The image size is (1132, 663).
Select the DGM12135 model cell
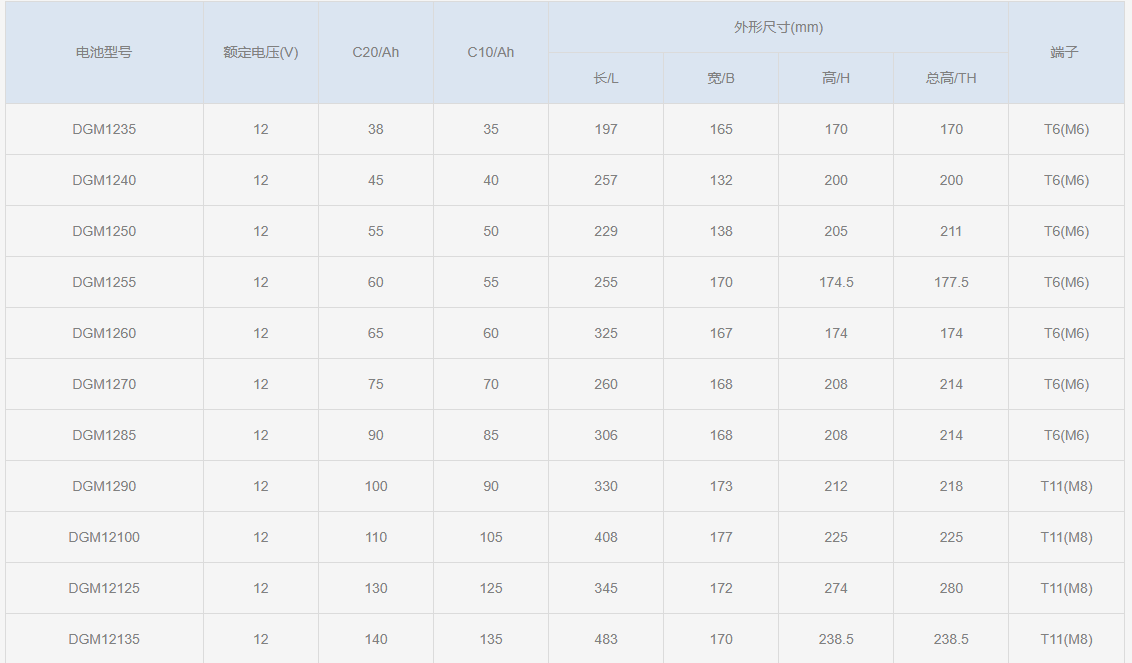click(104, 639)
